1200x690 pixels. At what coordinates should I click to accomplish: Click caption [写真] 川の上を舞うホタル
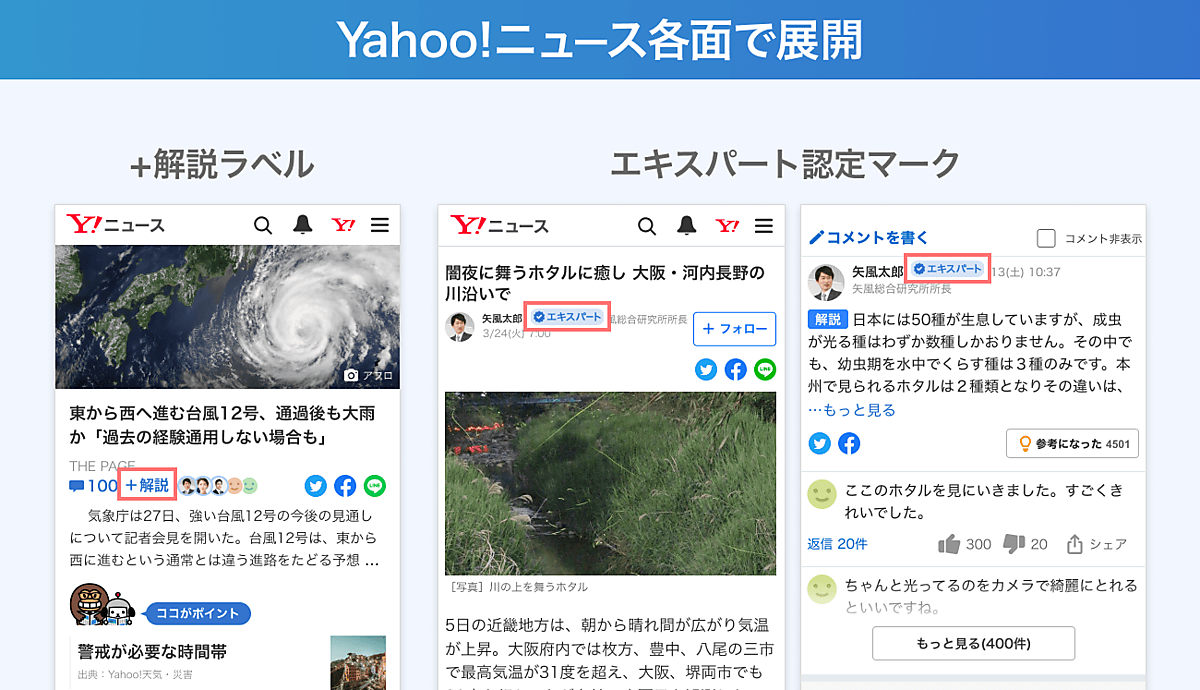click(519, 587)
